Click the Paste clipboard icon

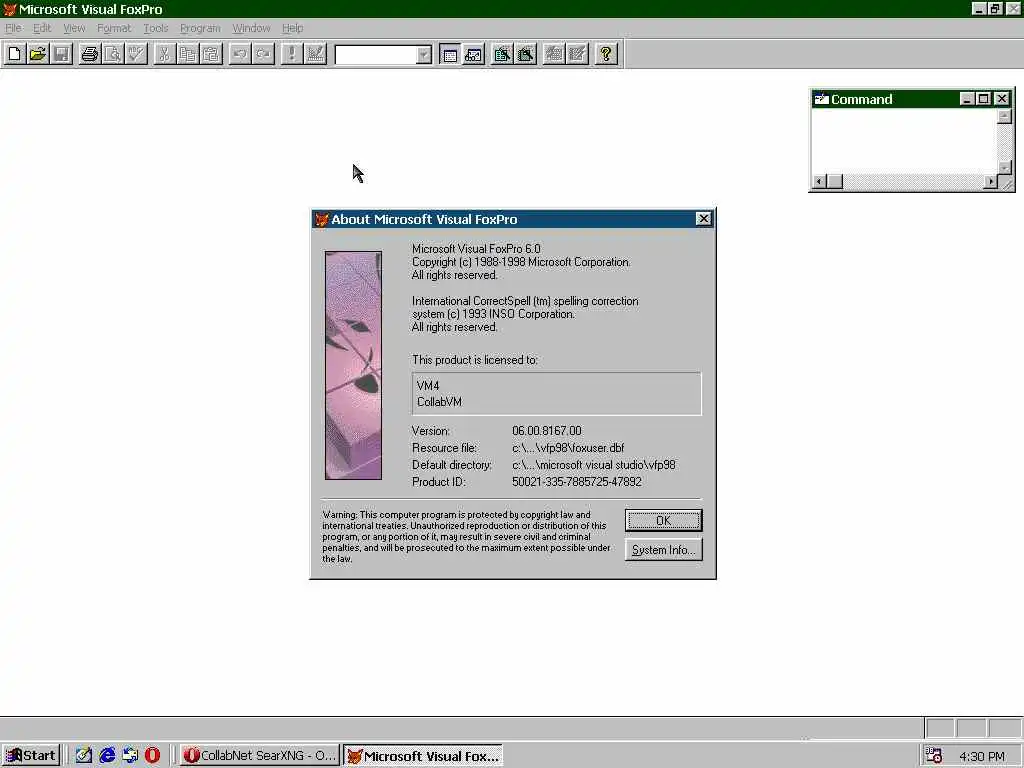click(212, 54)
